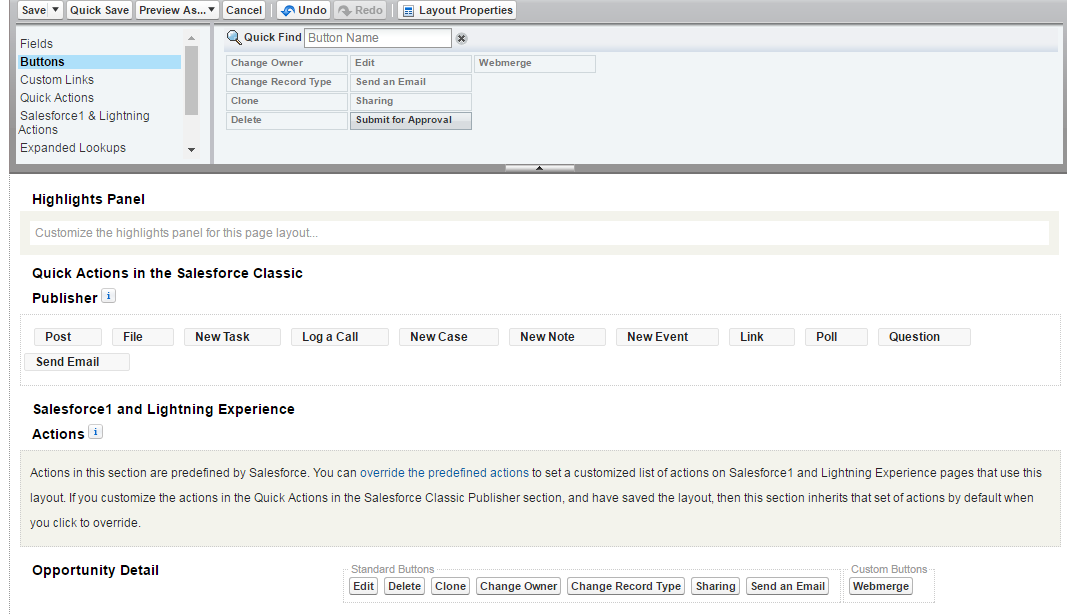Select Submit for Approval palette button
Image resolution: width=1067 pixels, height=615 pixels.
pyautogui.click(x=410, y=120)
